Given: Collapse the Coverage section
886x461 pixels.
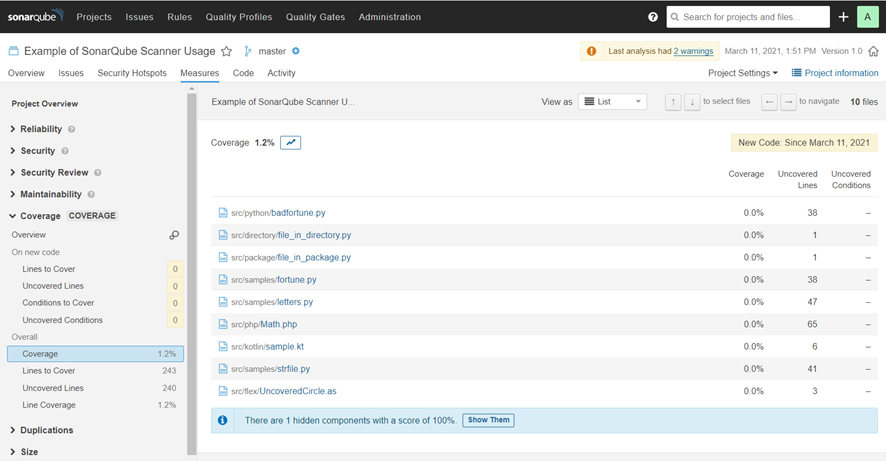Looking at the screenshot, I should tap(34, 216).
